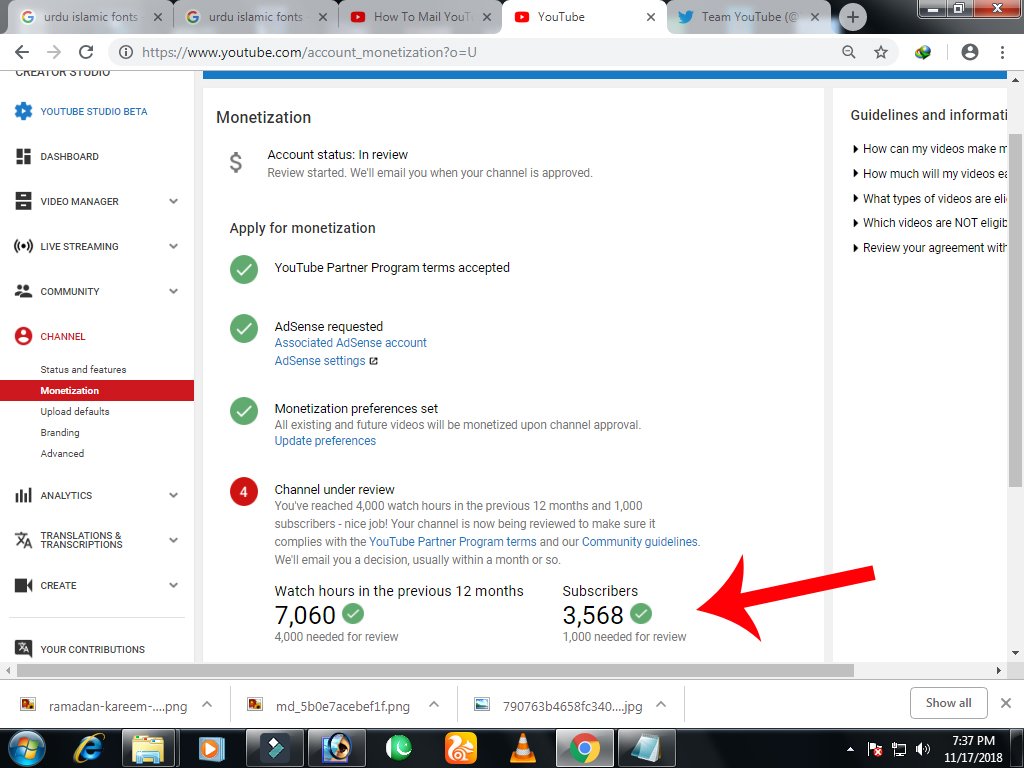Viewport: 1024px width, 768px height.
Task: Click Show all downloads button
Action: 948,703
